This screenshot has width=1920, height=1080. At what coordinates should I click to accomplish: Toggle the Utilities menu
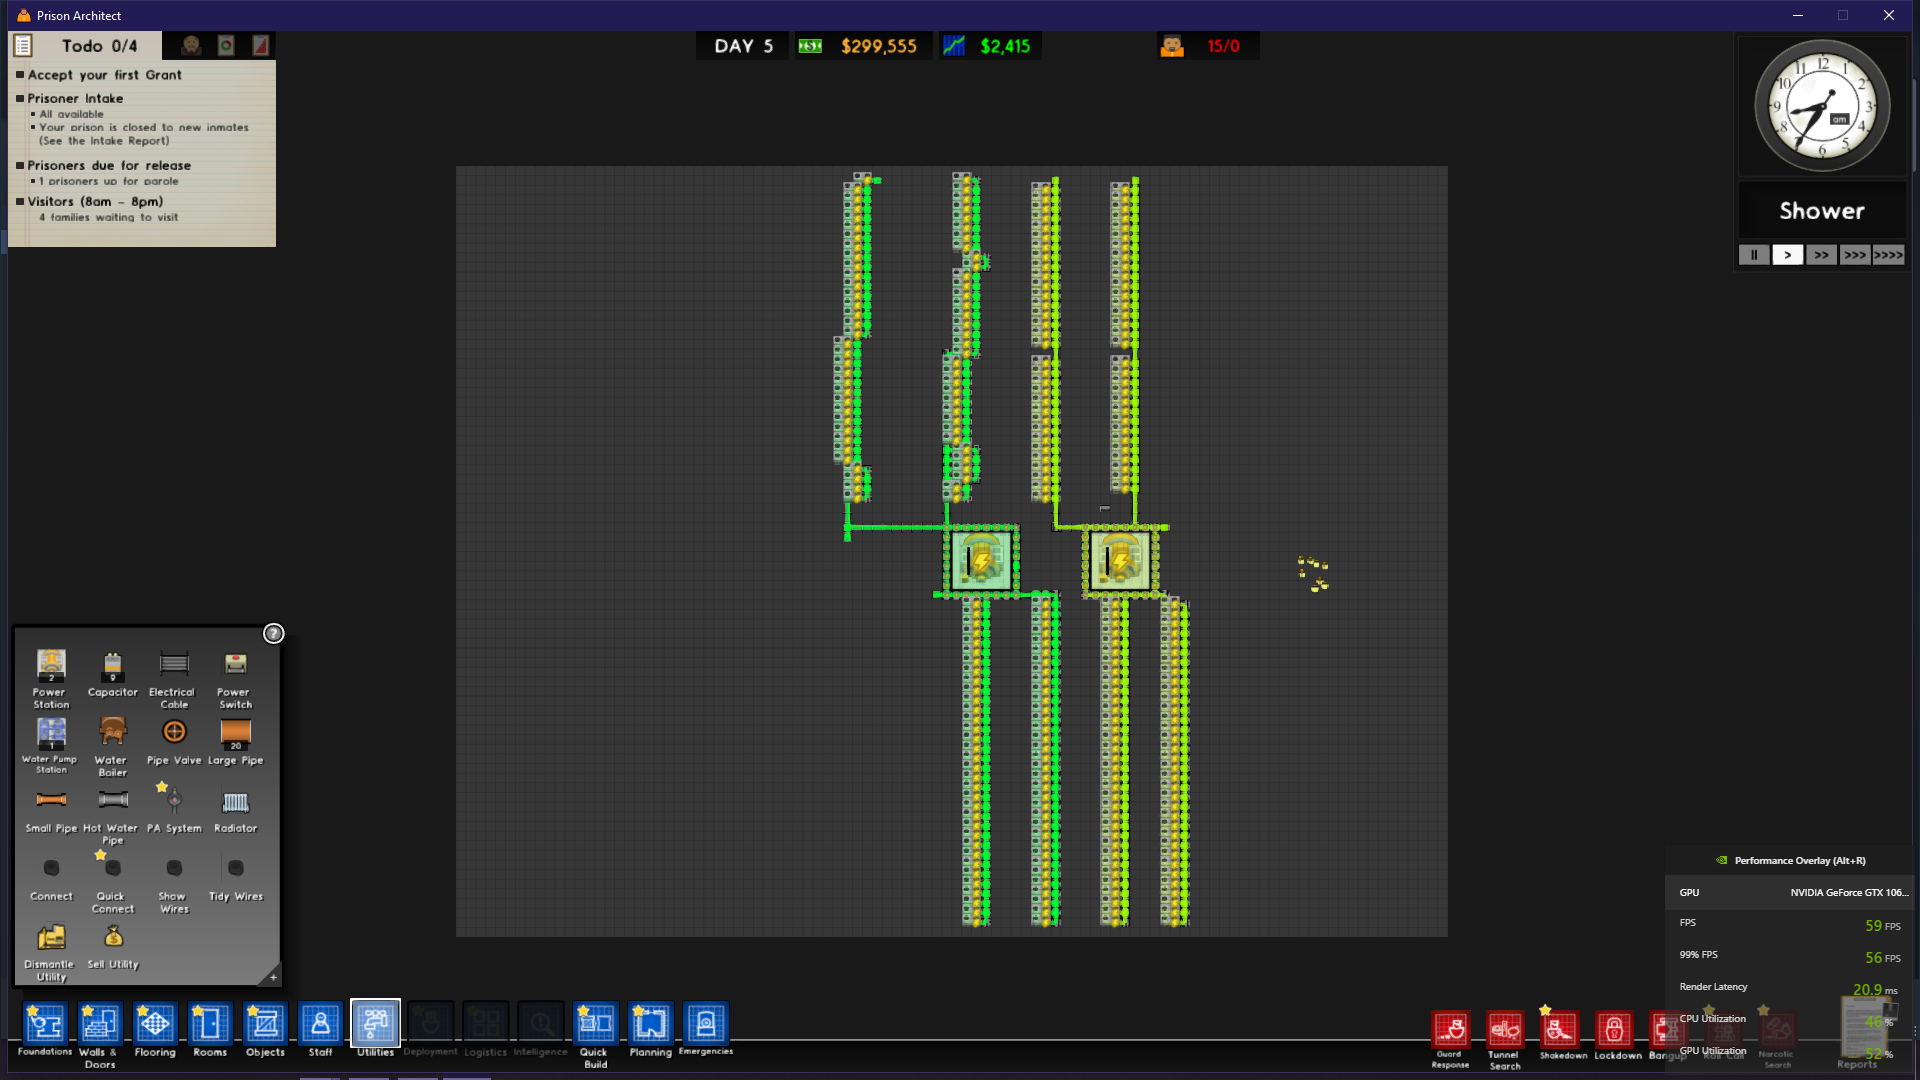point(375,1029)
